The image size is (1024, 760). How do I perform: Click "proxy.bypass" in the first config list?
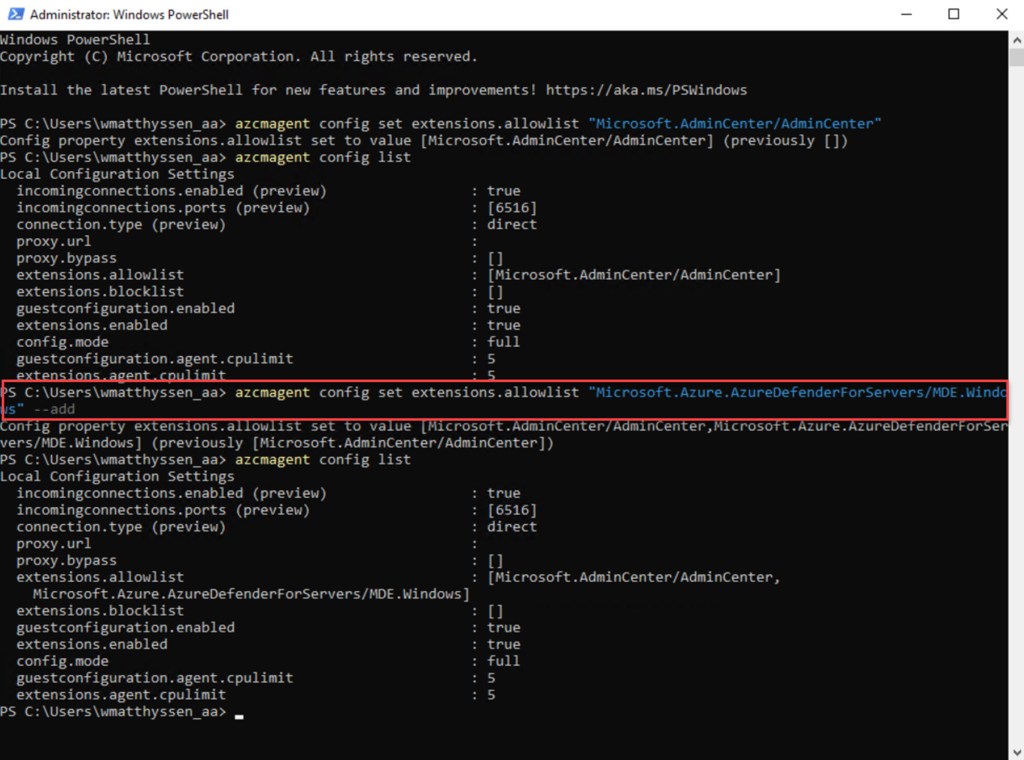[x=66, y=258]
